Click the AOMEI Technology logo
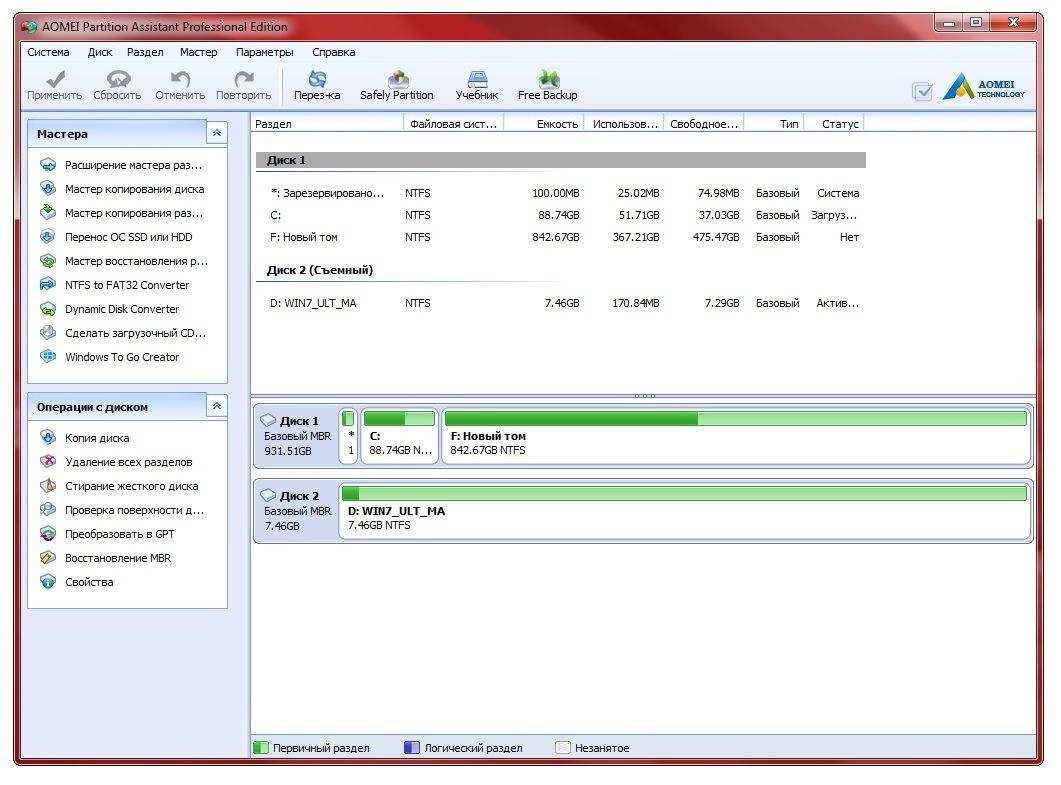 984,87
